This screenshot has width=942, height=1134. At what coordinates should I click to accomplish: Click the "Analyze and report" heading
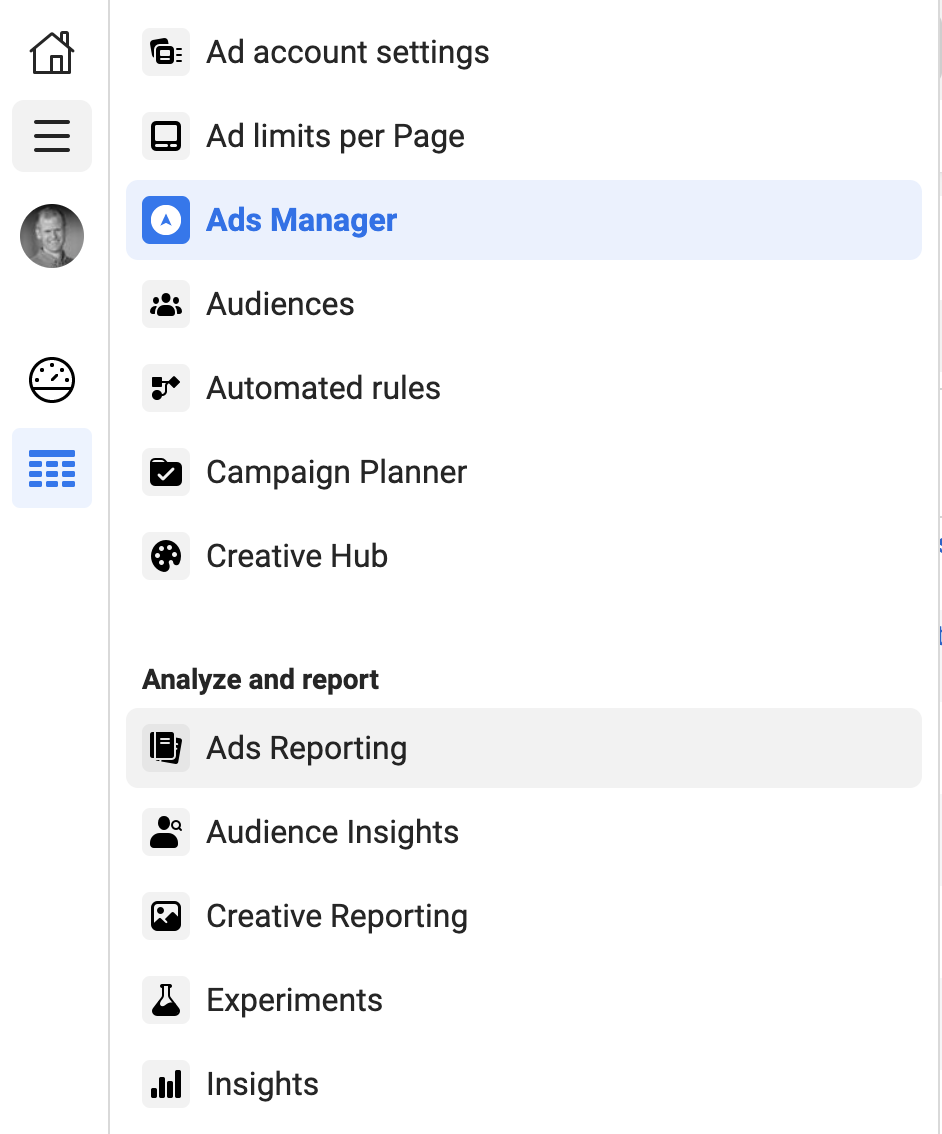(x=260, y=680)
